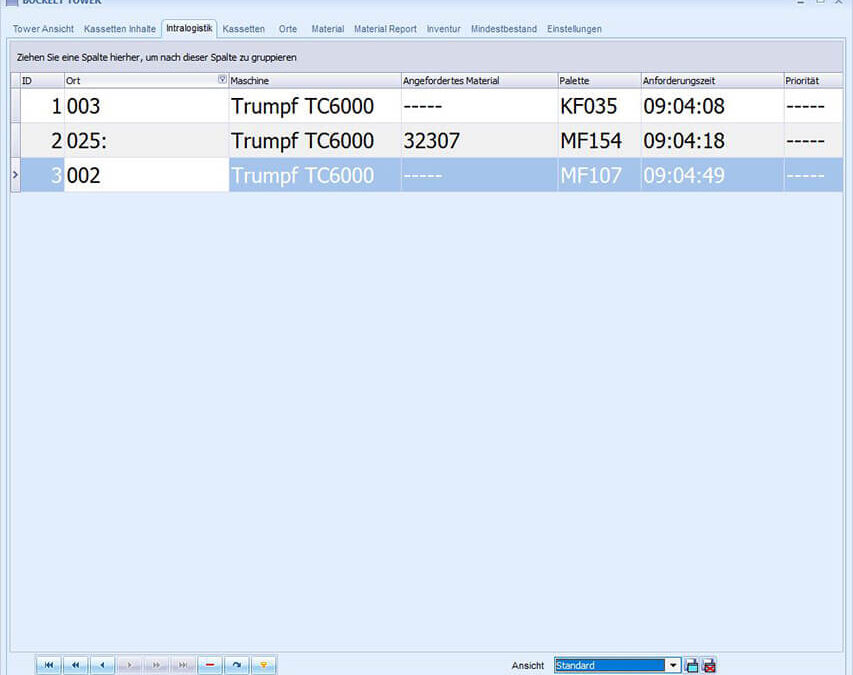Sort by Ort column header
This screenshot has width=853, height=675.
click(146, 80)
